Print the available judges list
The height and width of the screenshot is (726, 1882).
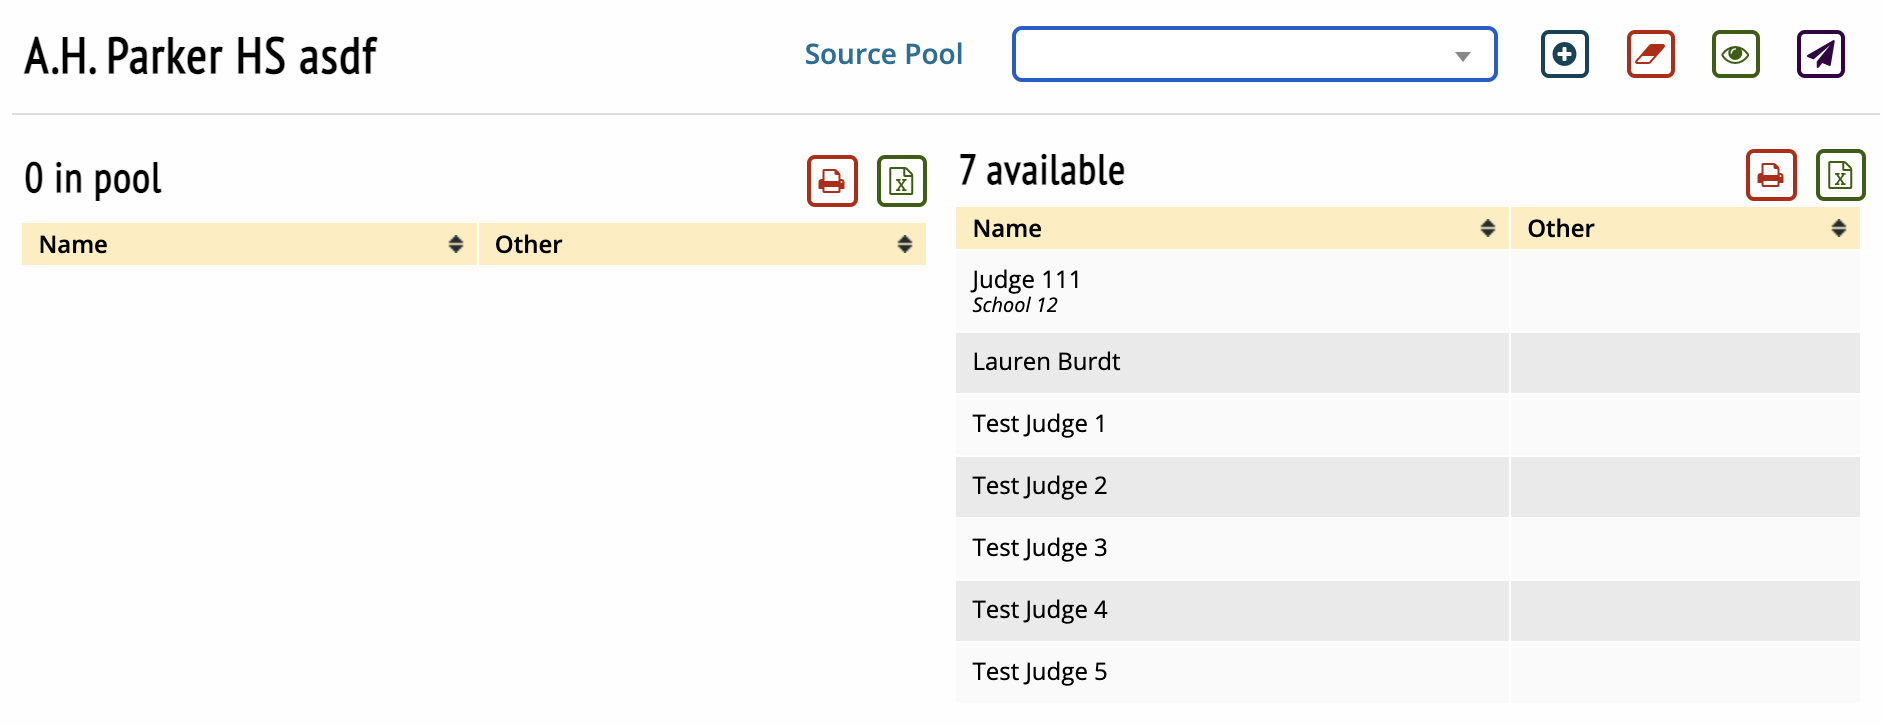[1771, 175]
